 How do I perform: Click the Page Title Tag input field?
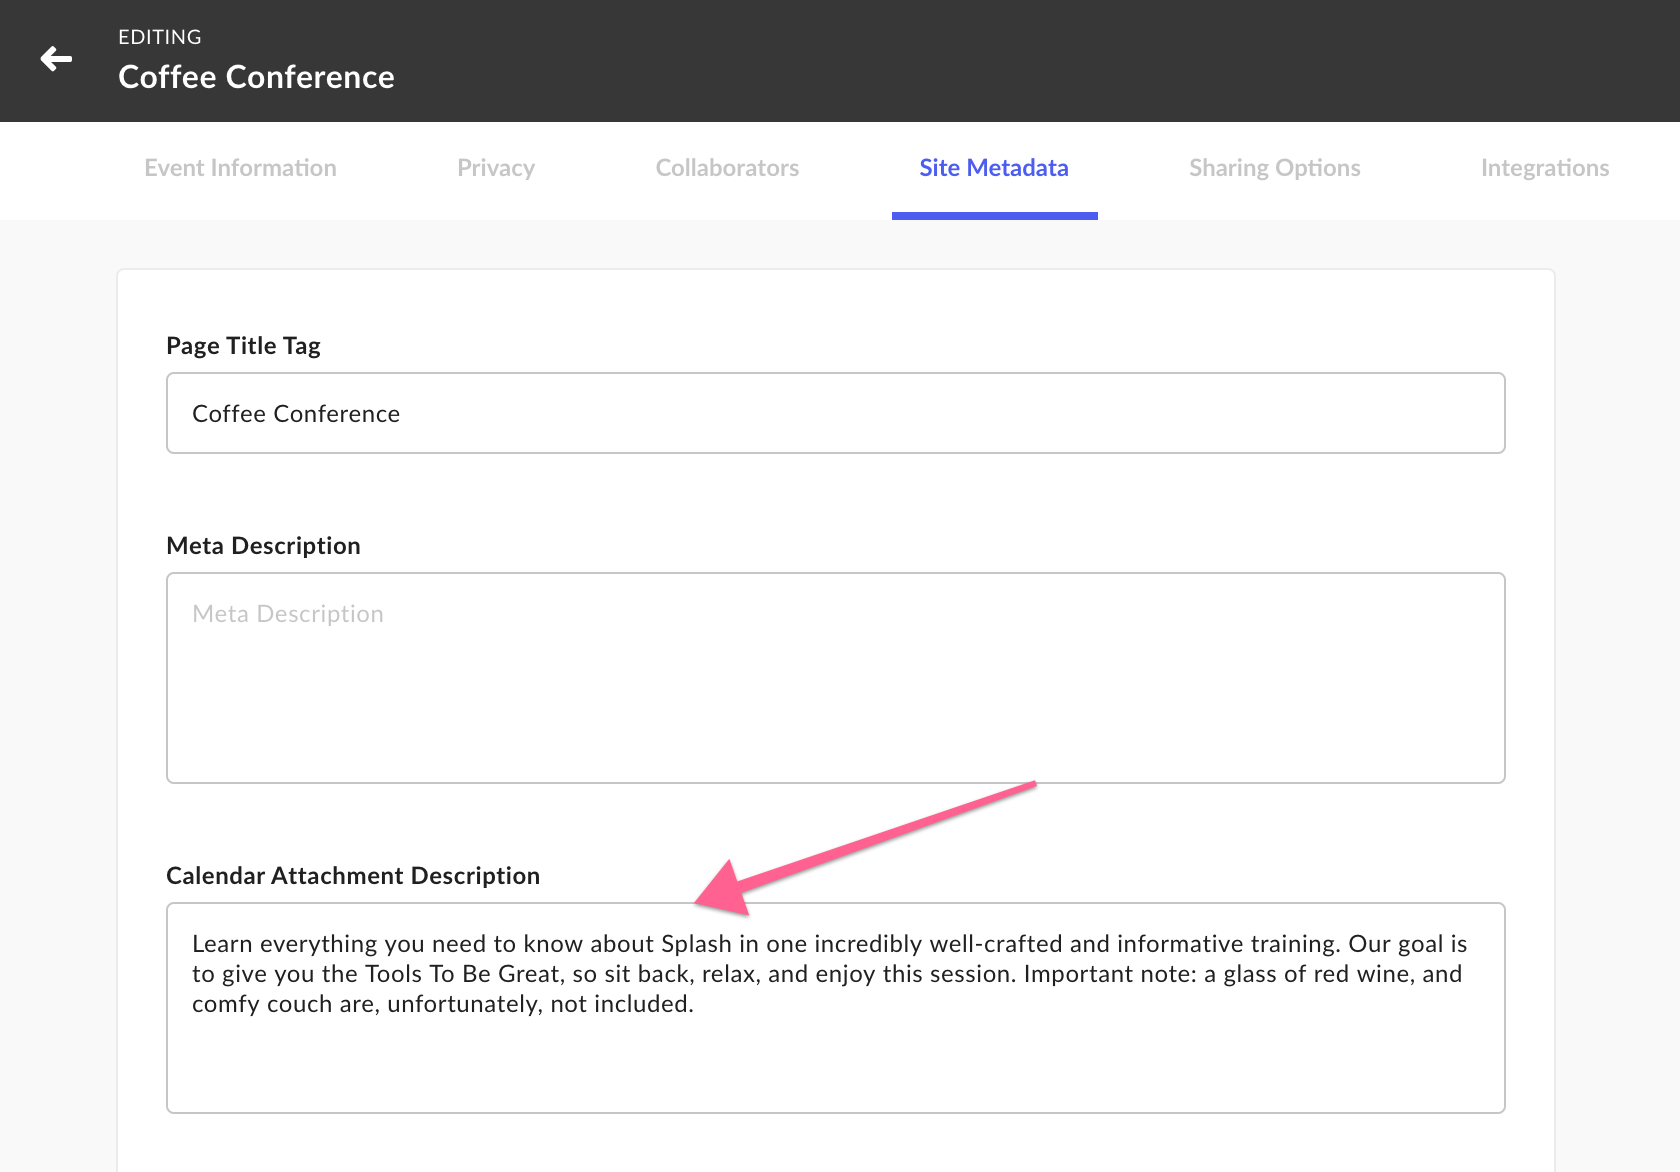coord(836,413)
